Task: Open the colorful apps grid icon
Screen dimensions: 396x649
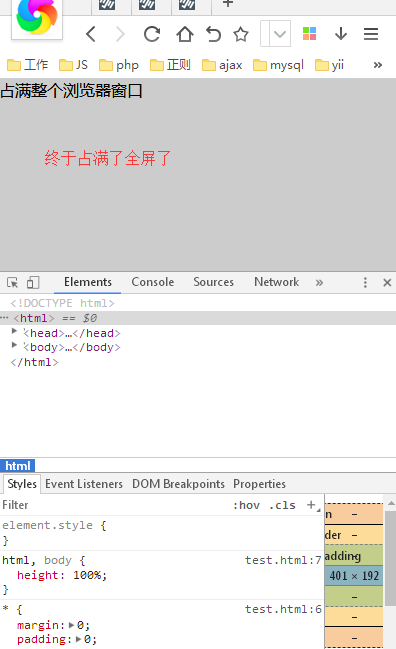Action: click(x=310, y=34)
